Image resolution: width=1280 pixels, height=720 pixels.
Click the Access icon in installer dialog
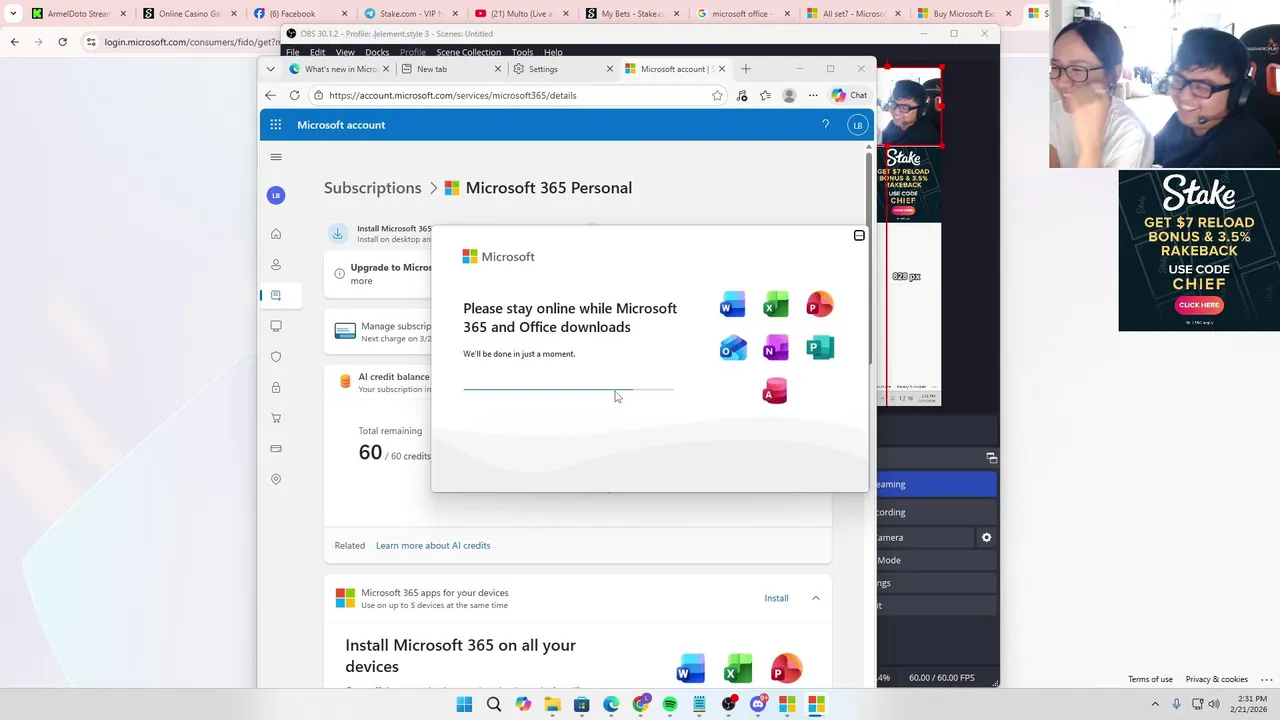pyautogui.click(x=775, y=391)
